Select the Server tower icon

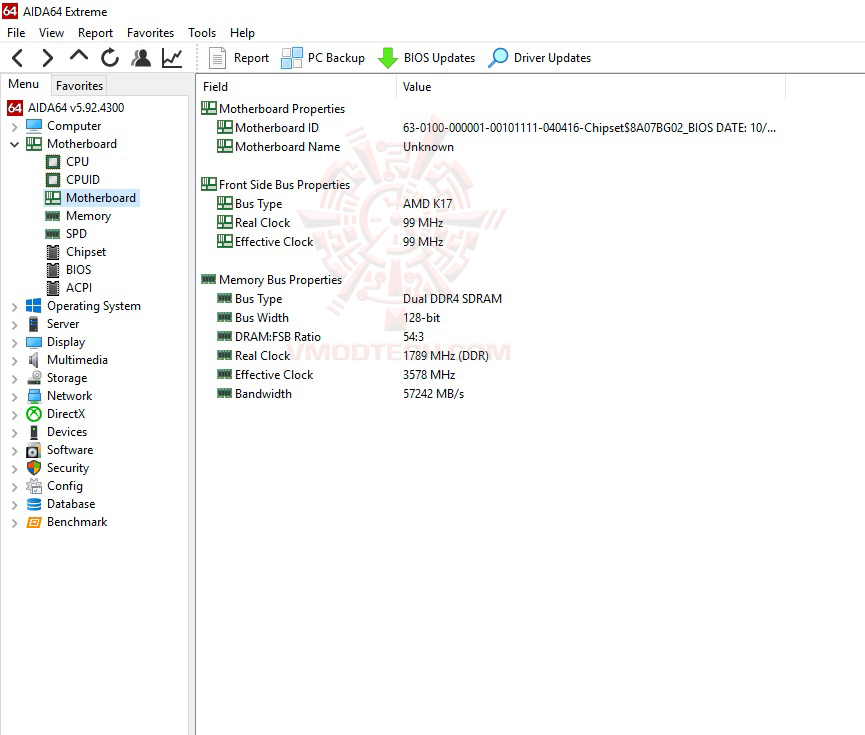click(x=34, y=324)
